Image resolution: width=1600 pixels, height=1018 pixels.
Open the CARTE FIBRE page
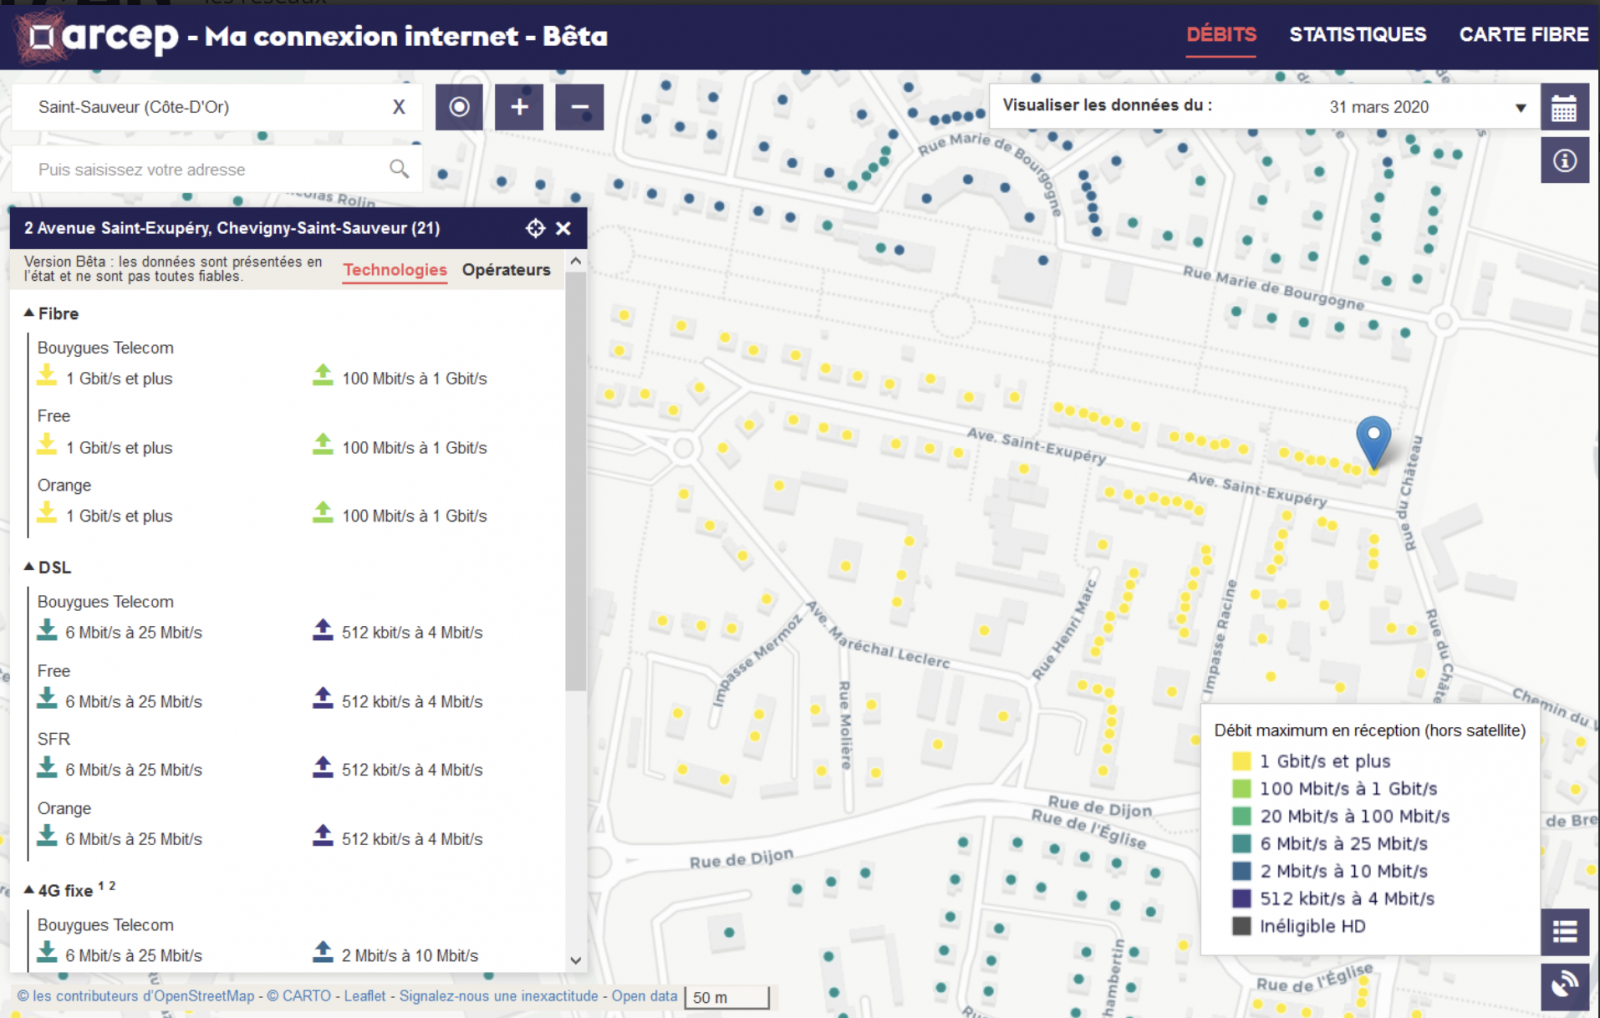pyautogui.click(x=1523, y=35)
